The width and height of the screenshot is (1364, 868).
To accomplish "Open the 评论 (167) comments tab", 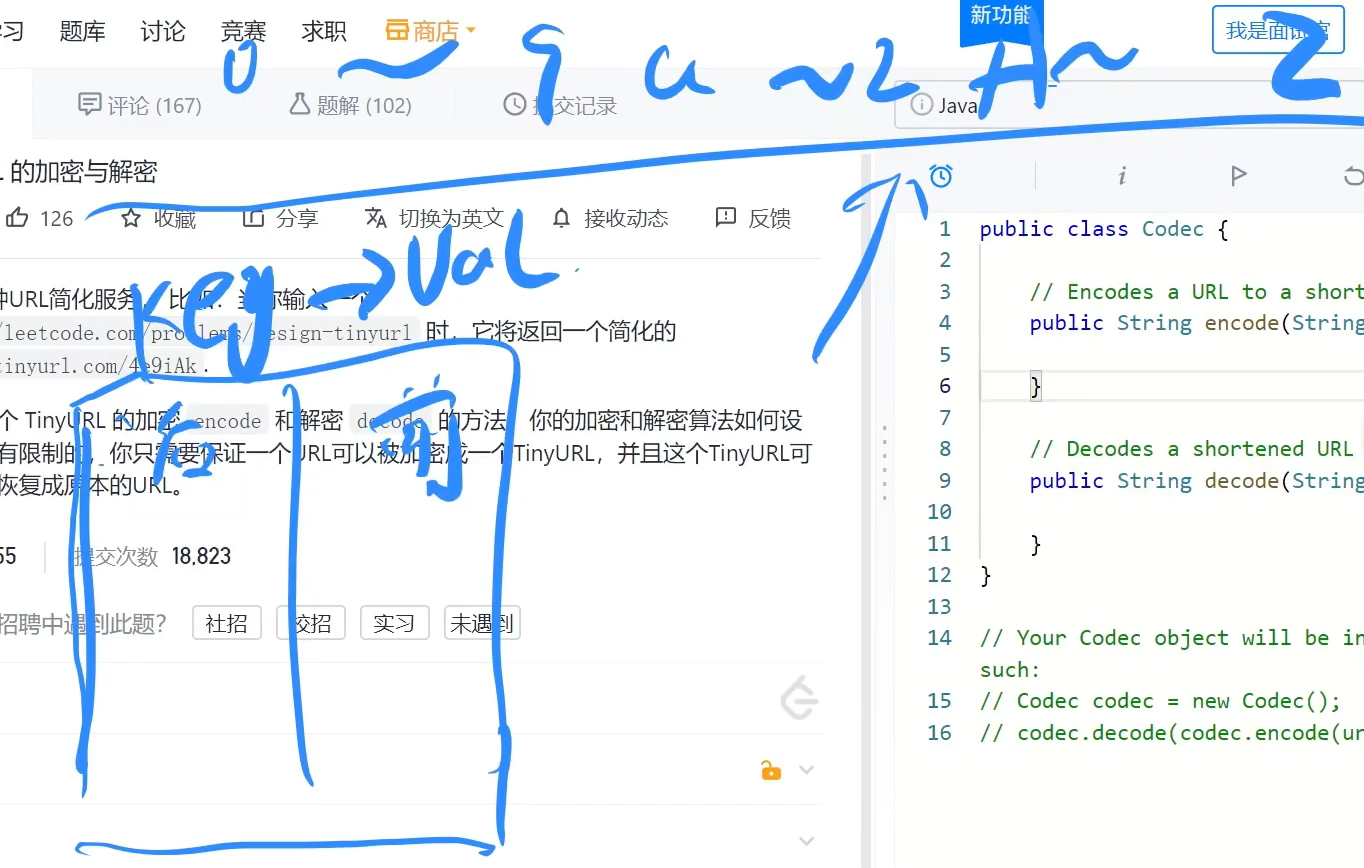I will (x=140, y=105).
